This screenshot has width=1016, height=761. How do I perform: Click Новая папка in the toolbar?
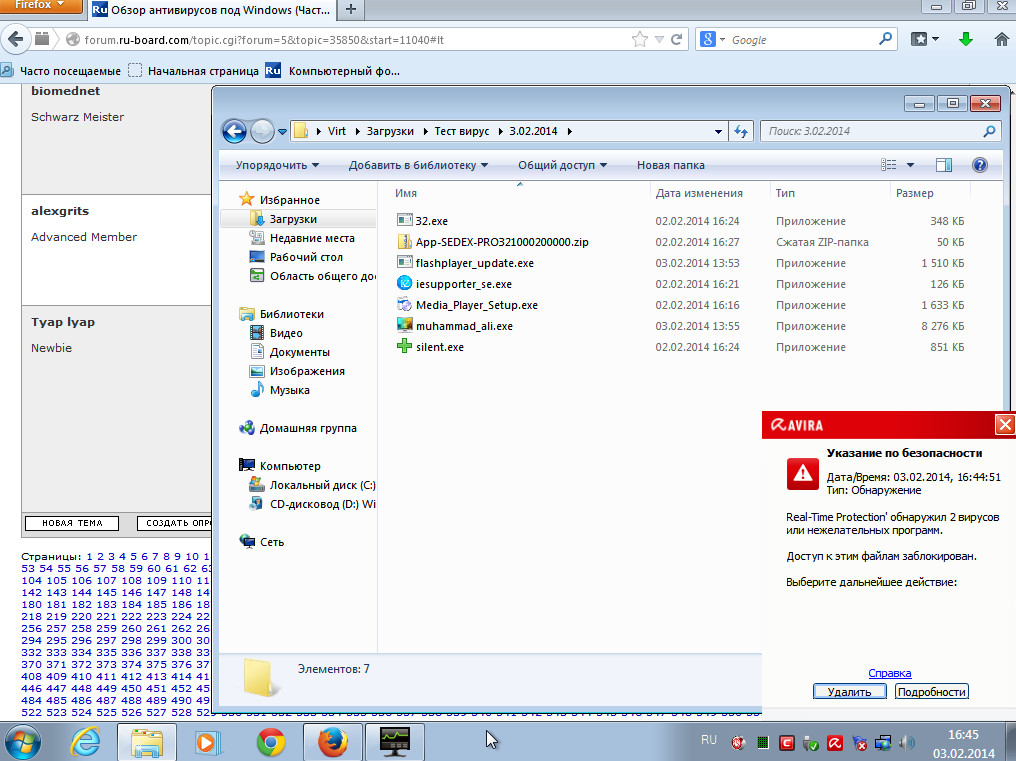point(670,165)
